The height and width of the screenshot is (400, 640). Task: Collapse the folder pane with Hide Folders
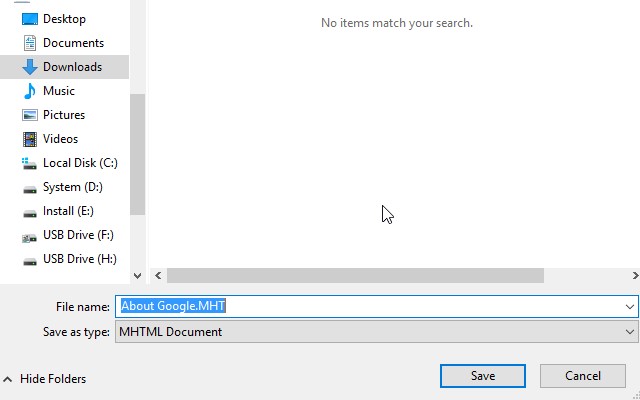pos(45,379)
